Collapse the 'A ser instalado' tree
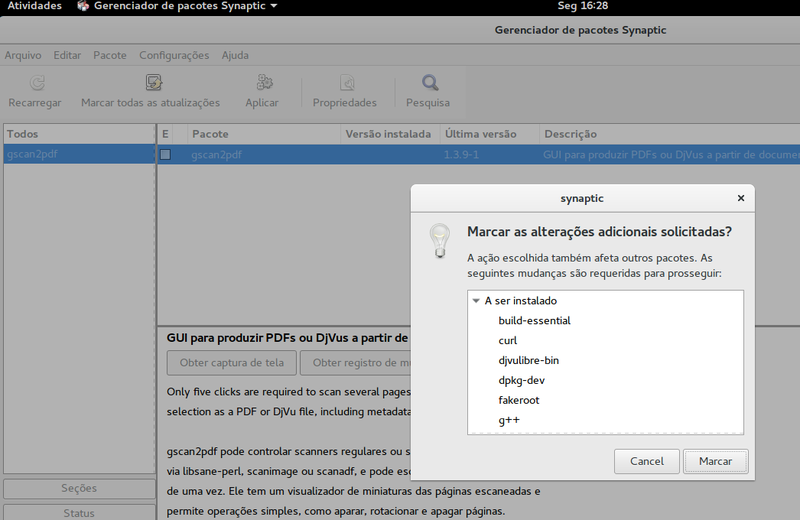This screenshot has width=800, height=520. coord(476,301)
